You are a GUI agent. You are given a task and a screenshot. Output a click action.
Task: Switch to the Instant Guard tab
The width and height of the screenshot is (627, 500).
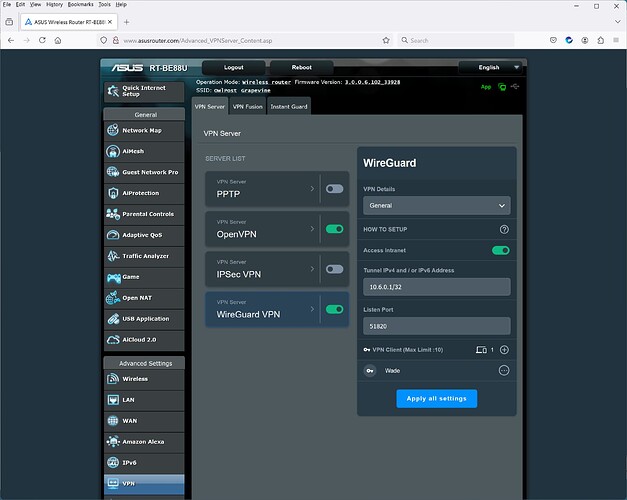tap(289, 106)
